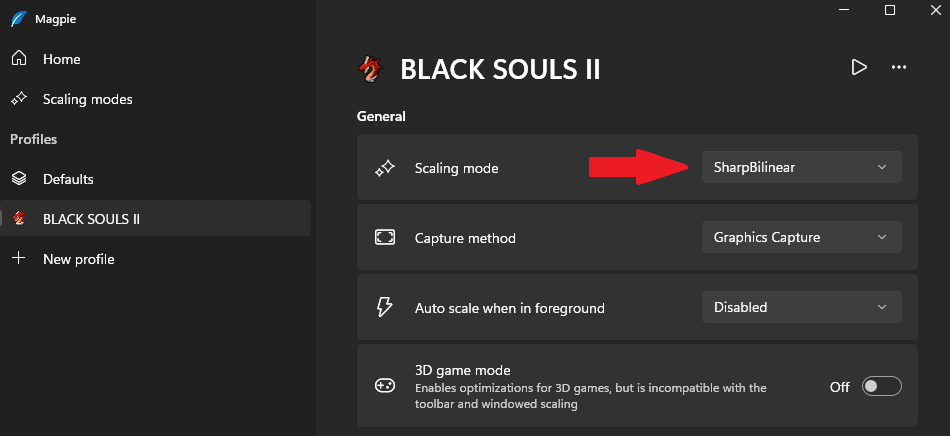Image resolution: width=950 pixels, height=436 pixels.
Task: Click the Scaling modes sparkle icon
Action: pos(18,99)
